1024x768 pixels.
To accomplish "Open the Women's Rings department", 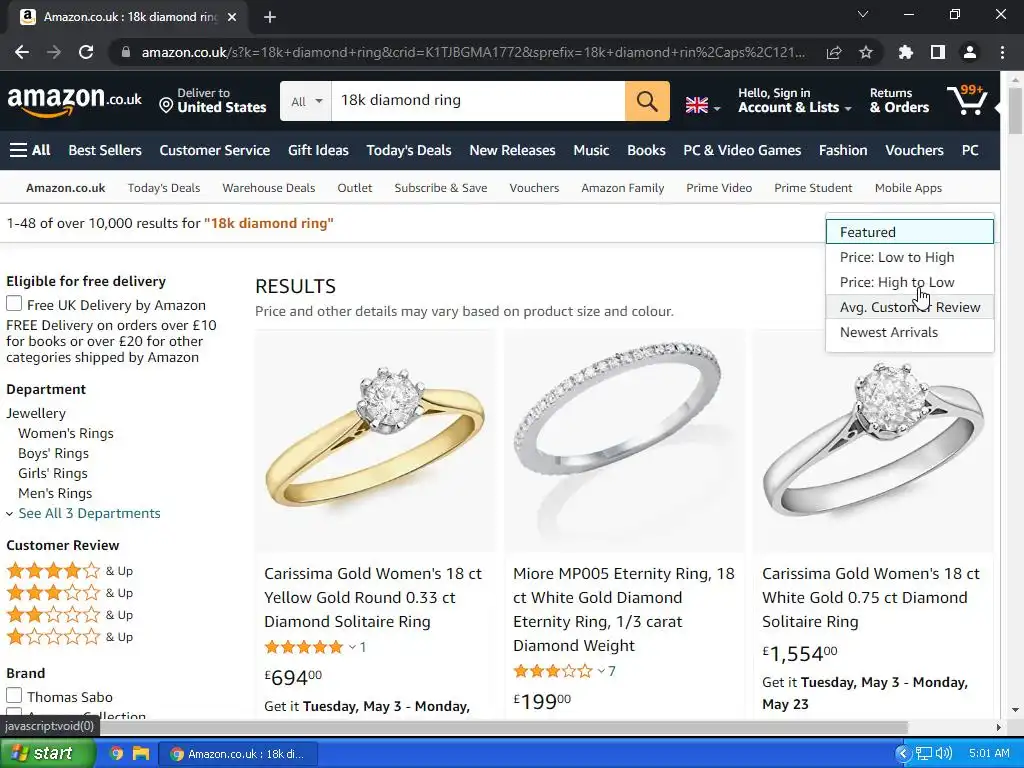I will [65, 433].
